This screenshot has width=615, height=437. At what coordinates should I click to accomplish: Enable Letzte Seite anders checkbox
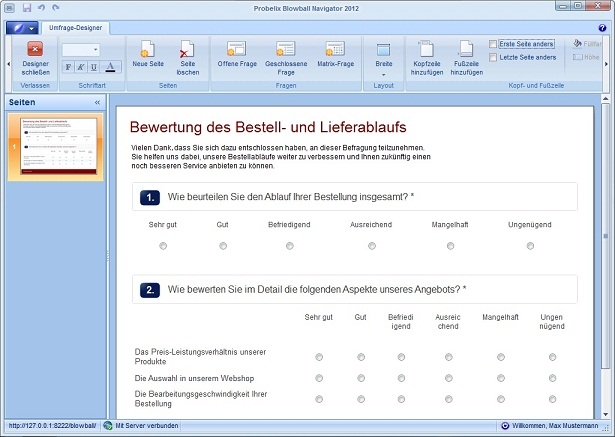[494, 57]
